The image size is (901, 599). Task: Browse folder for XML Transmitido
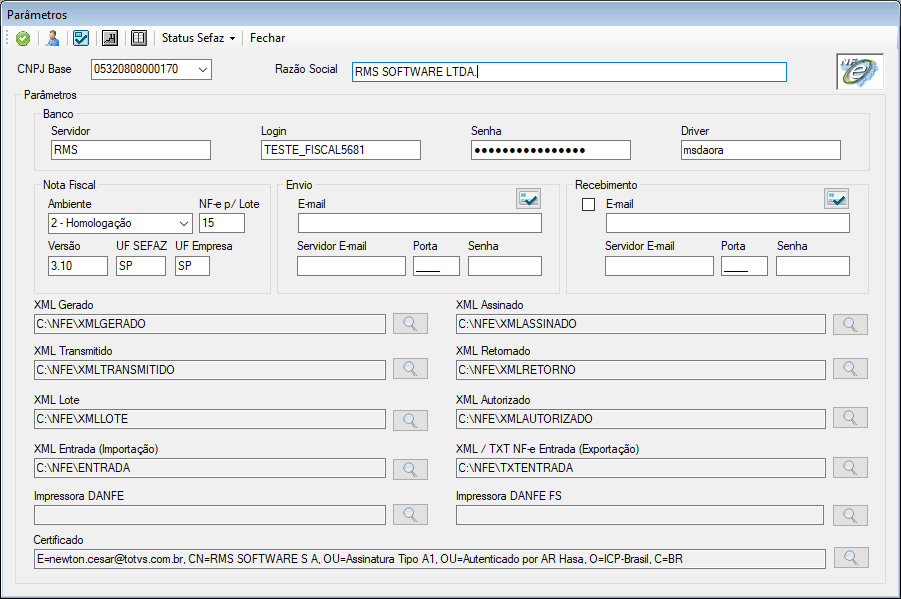pyautogui.click(x=410, y=368)
